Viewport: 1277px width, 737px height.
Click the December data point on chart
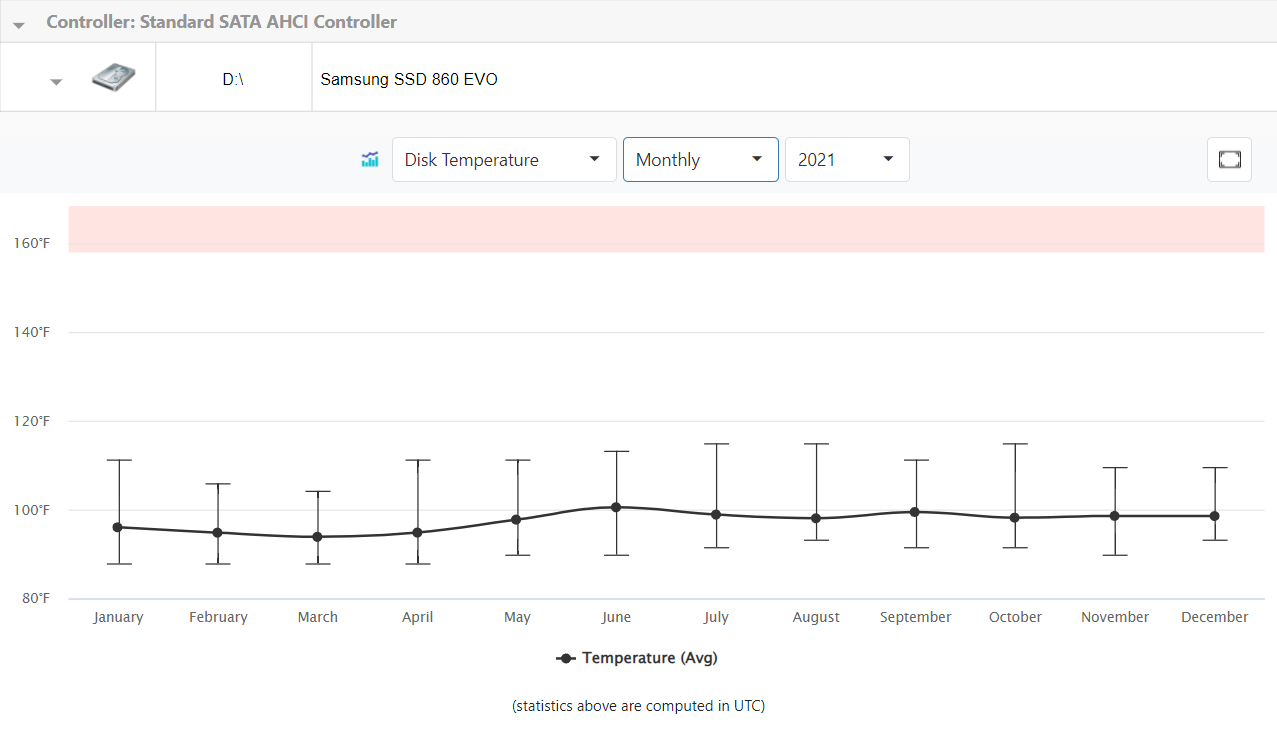point(1214,516)
